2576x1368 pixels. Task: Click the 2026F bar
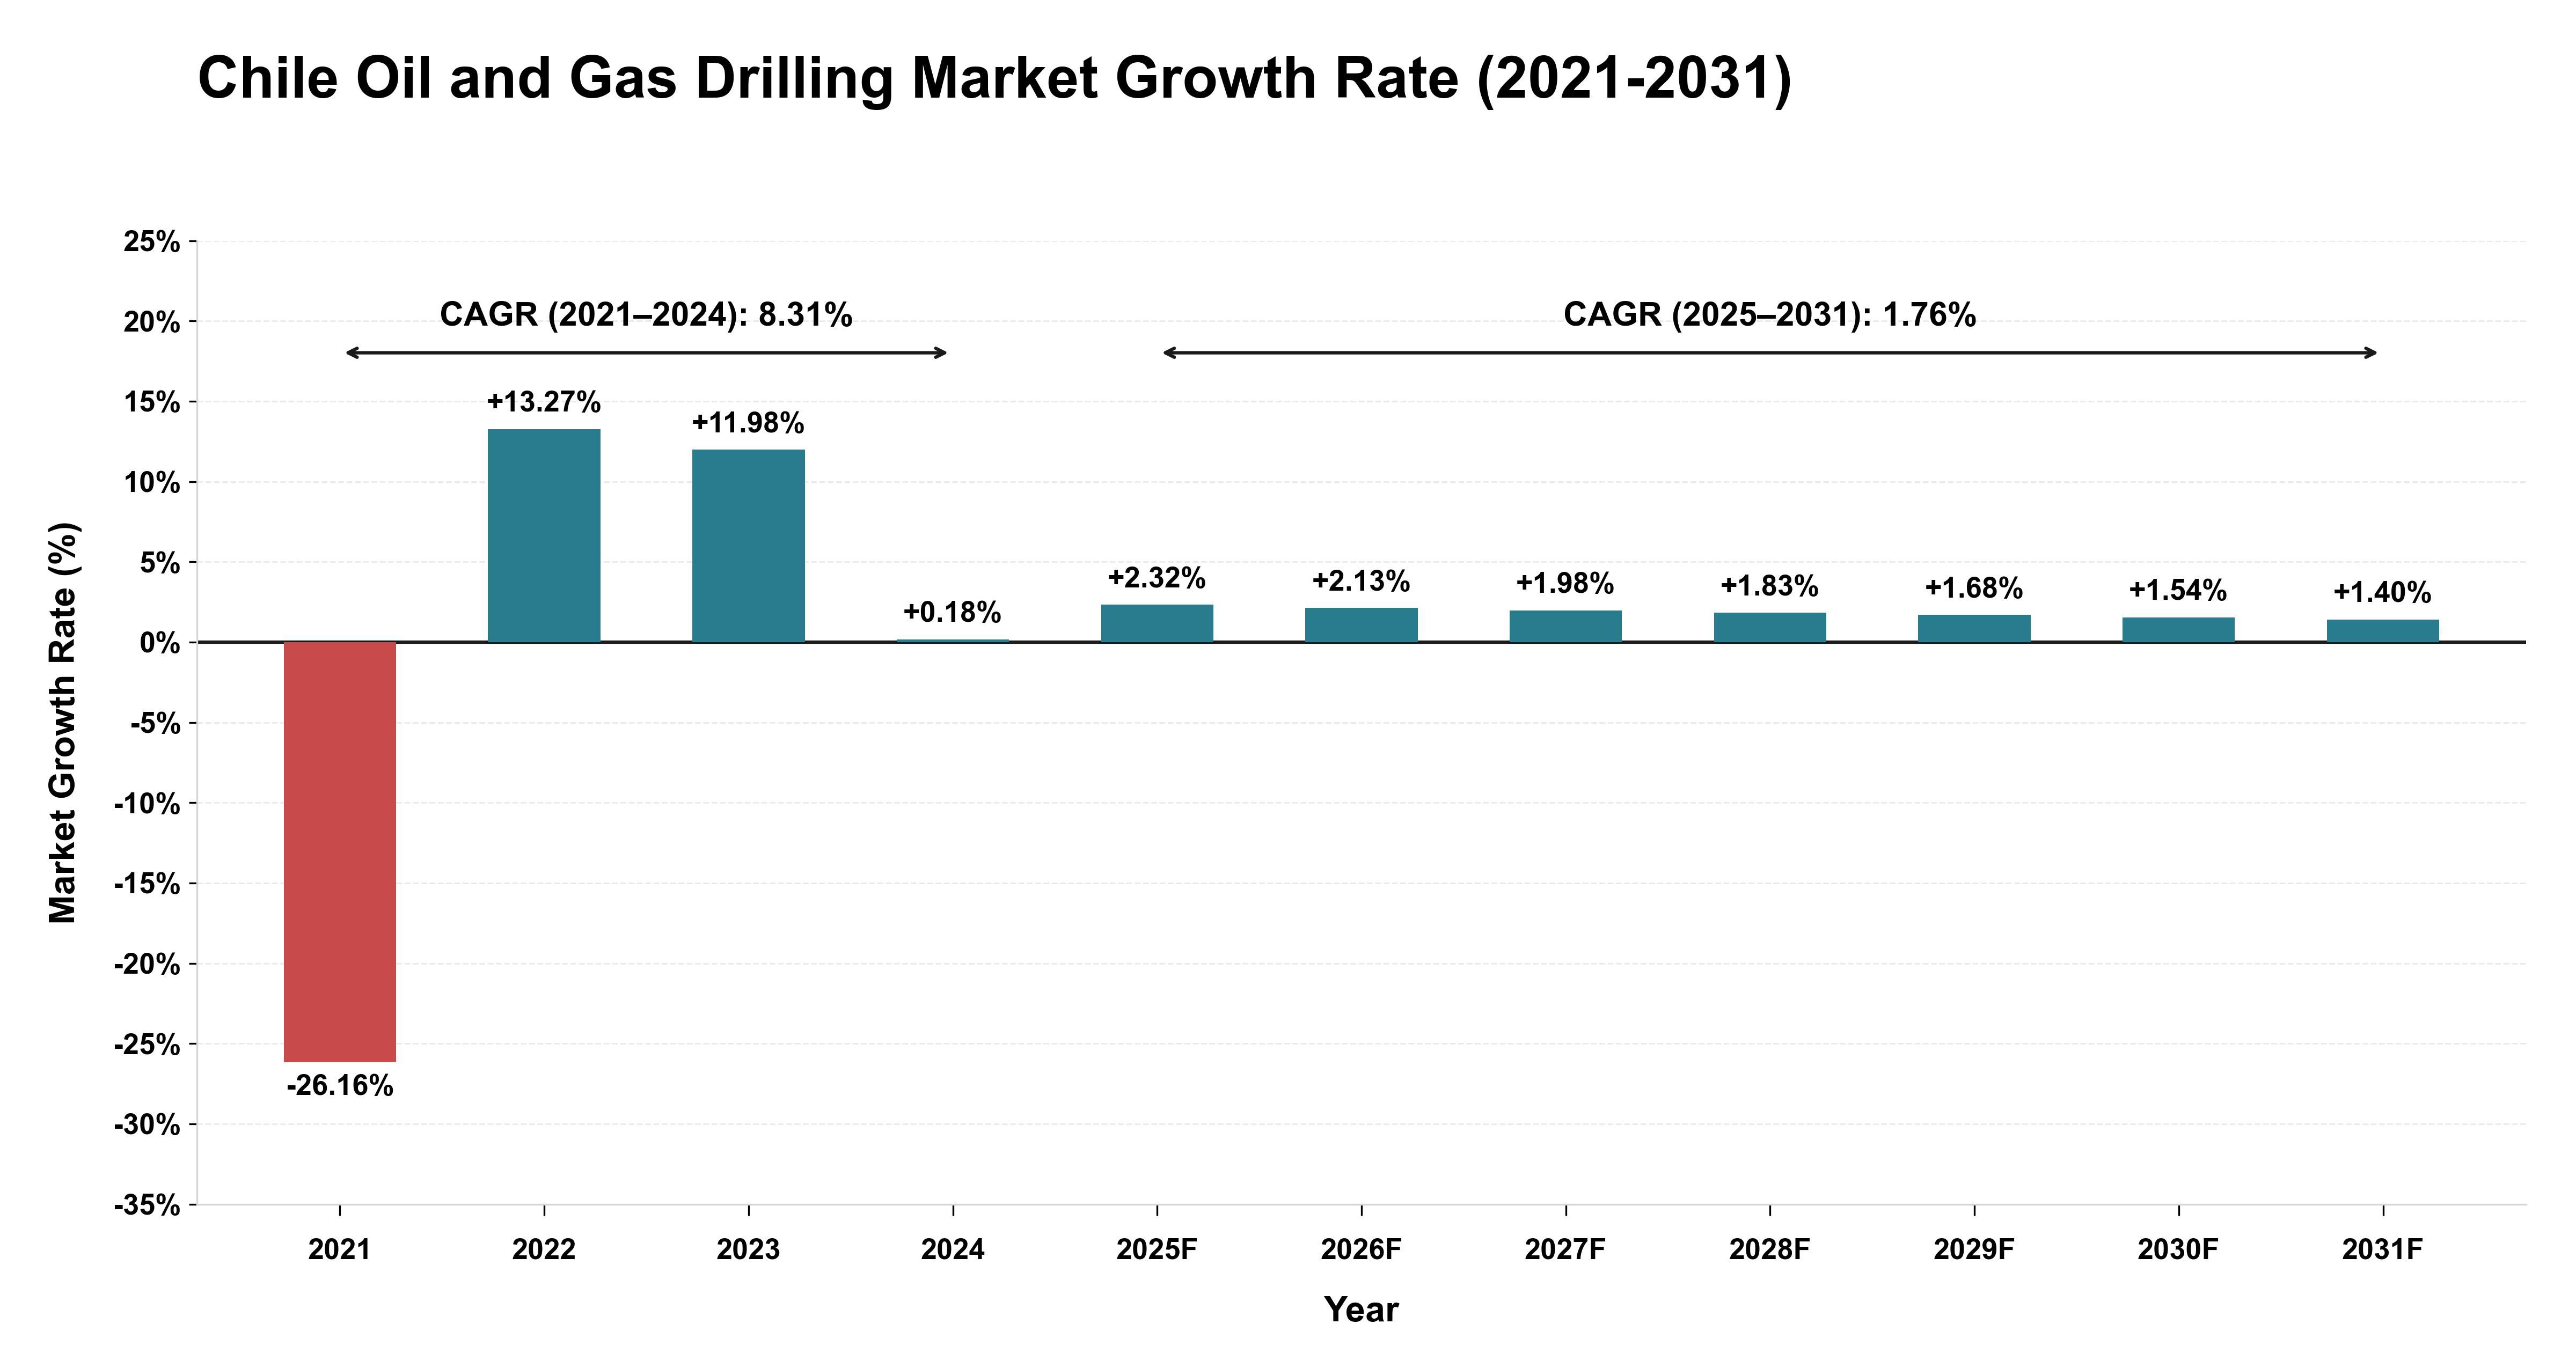click(1361, 625)
